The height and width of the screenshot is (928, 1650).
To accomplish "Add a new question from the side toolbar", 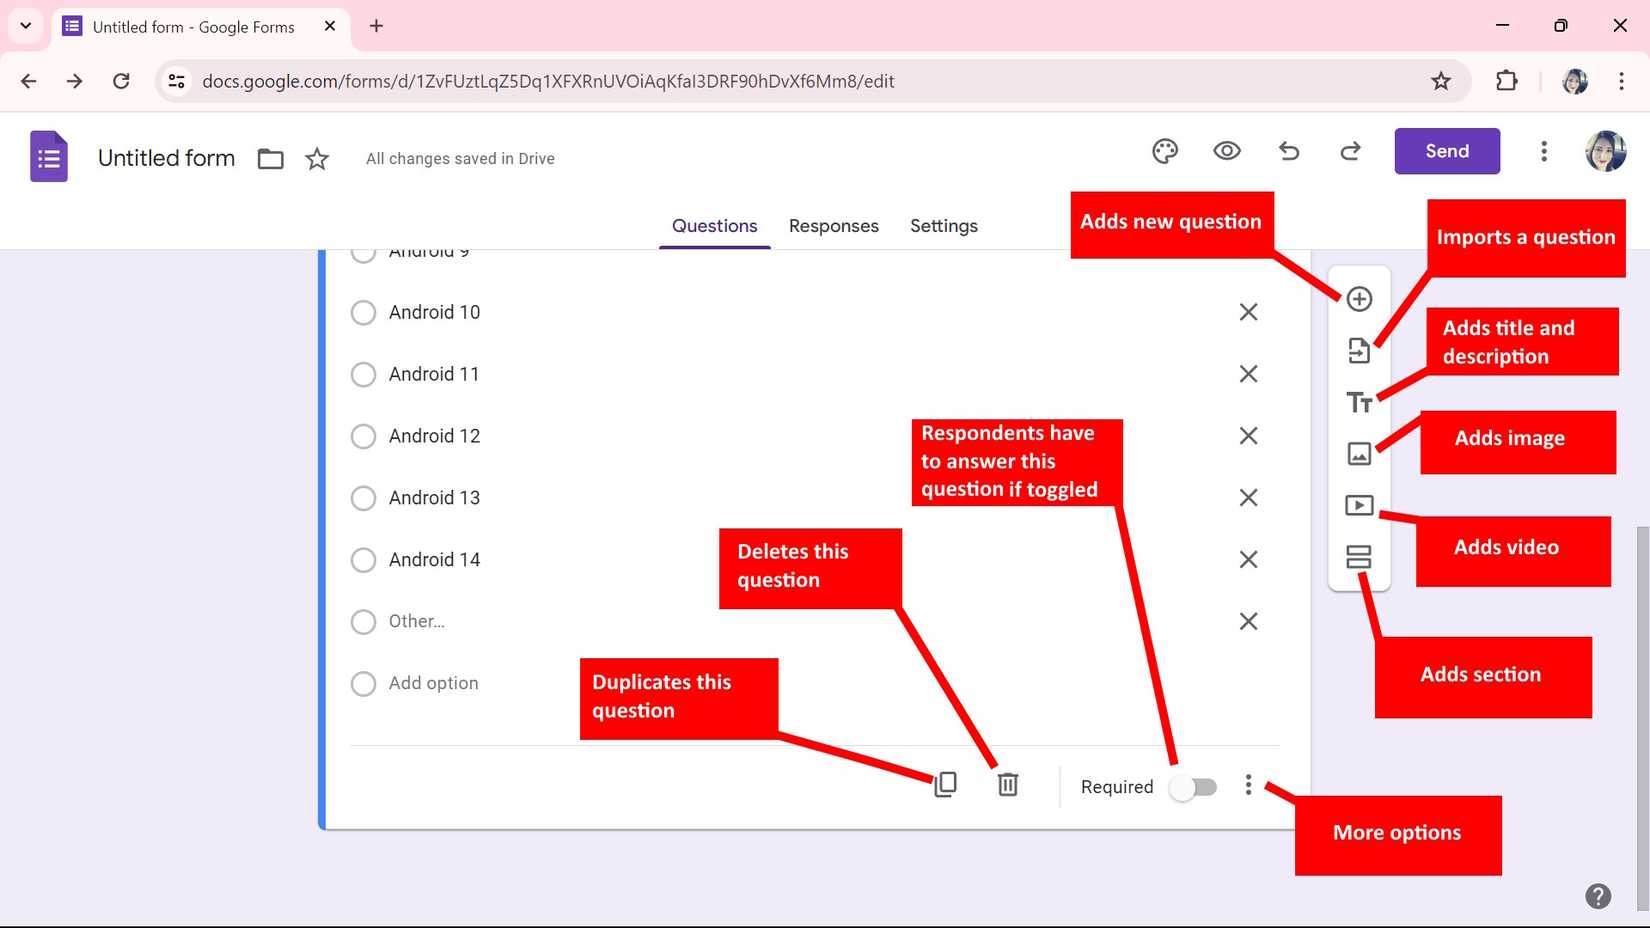I will [x=1359, y=299].
